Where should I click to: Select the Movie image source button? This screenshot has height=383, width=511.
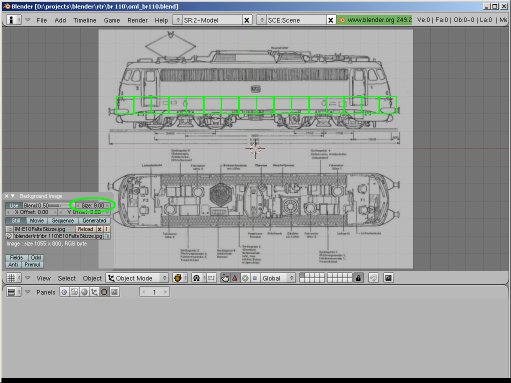click(x=37, y=221)
